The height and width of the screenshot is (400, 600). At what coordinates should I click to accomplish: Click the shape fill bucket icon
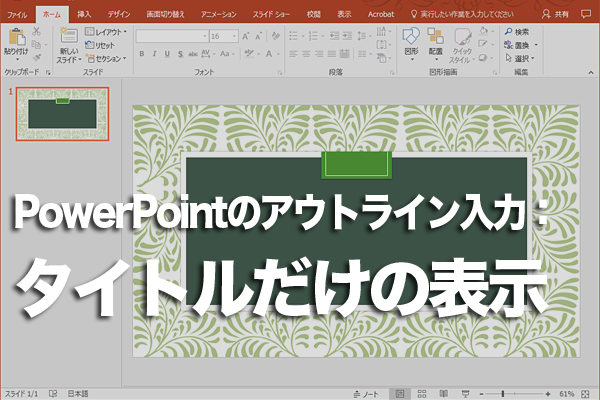pyautogui.click(x=483, y=31)
